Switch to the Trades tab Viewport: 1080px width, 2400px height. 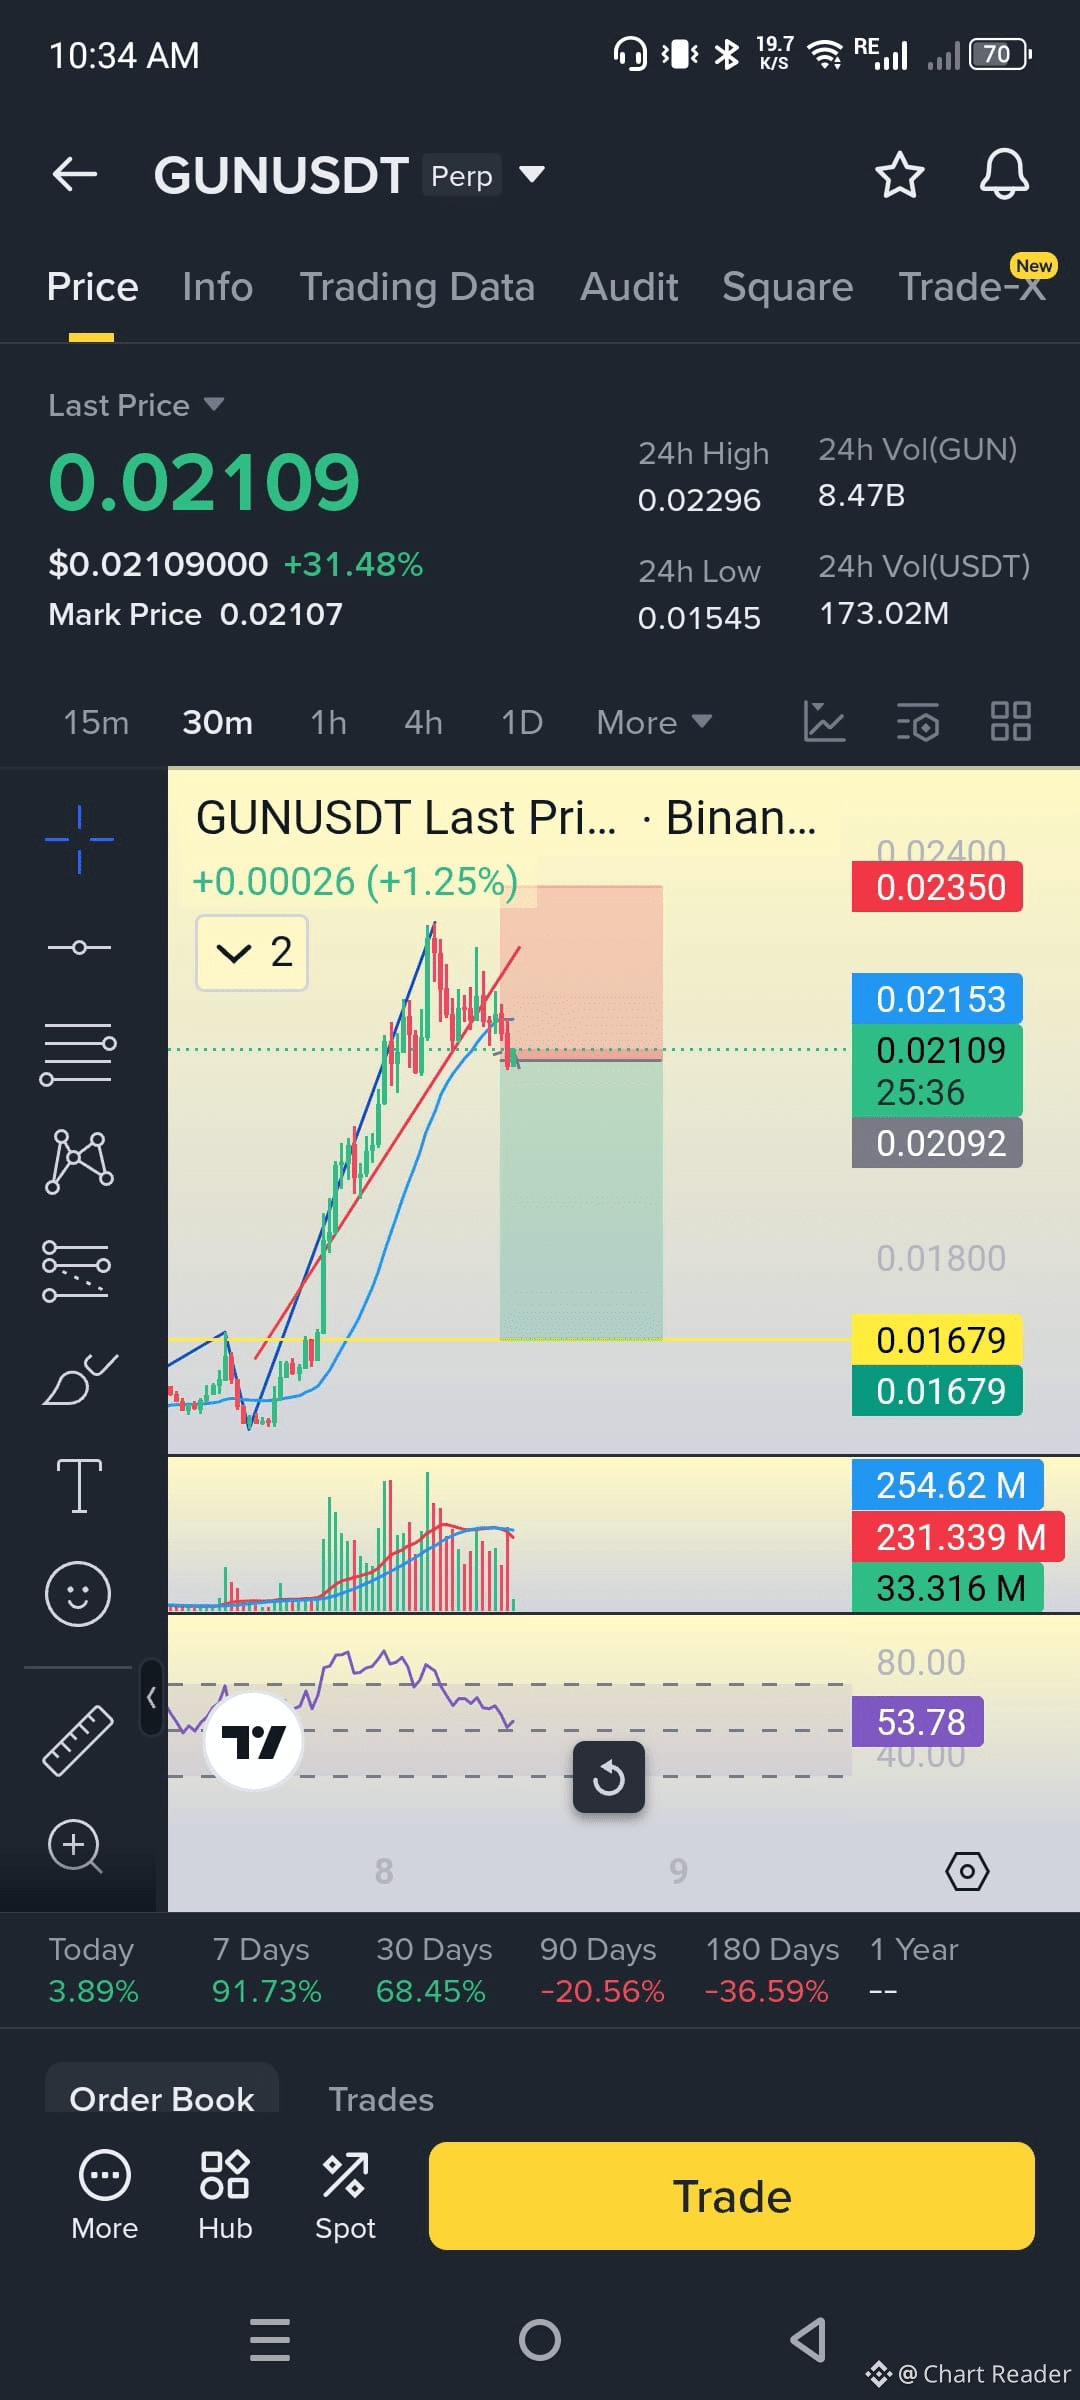381,2098
